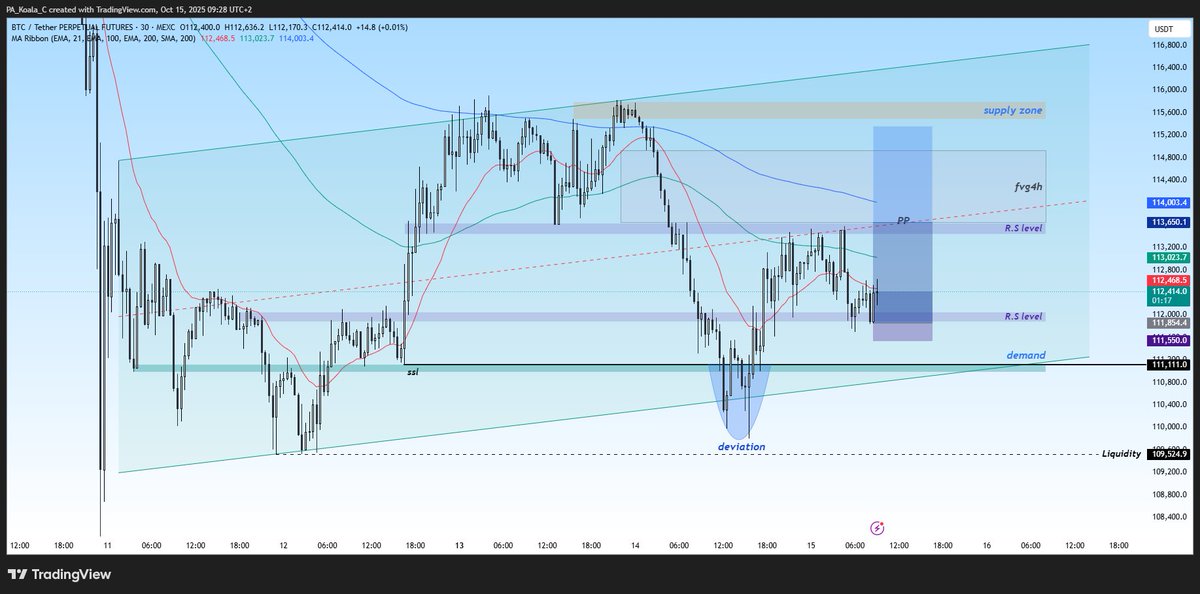Click the 116,000.0 price axis label
Screen dimensions: 1200x594
pos(1167,90)
